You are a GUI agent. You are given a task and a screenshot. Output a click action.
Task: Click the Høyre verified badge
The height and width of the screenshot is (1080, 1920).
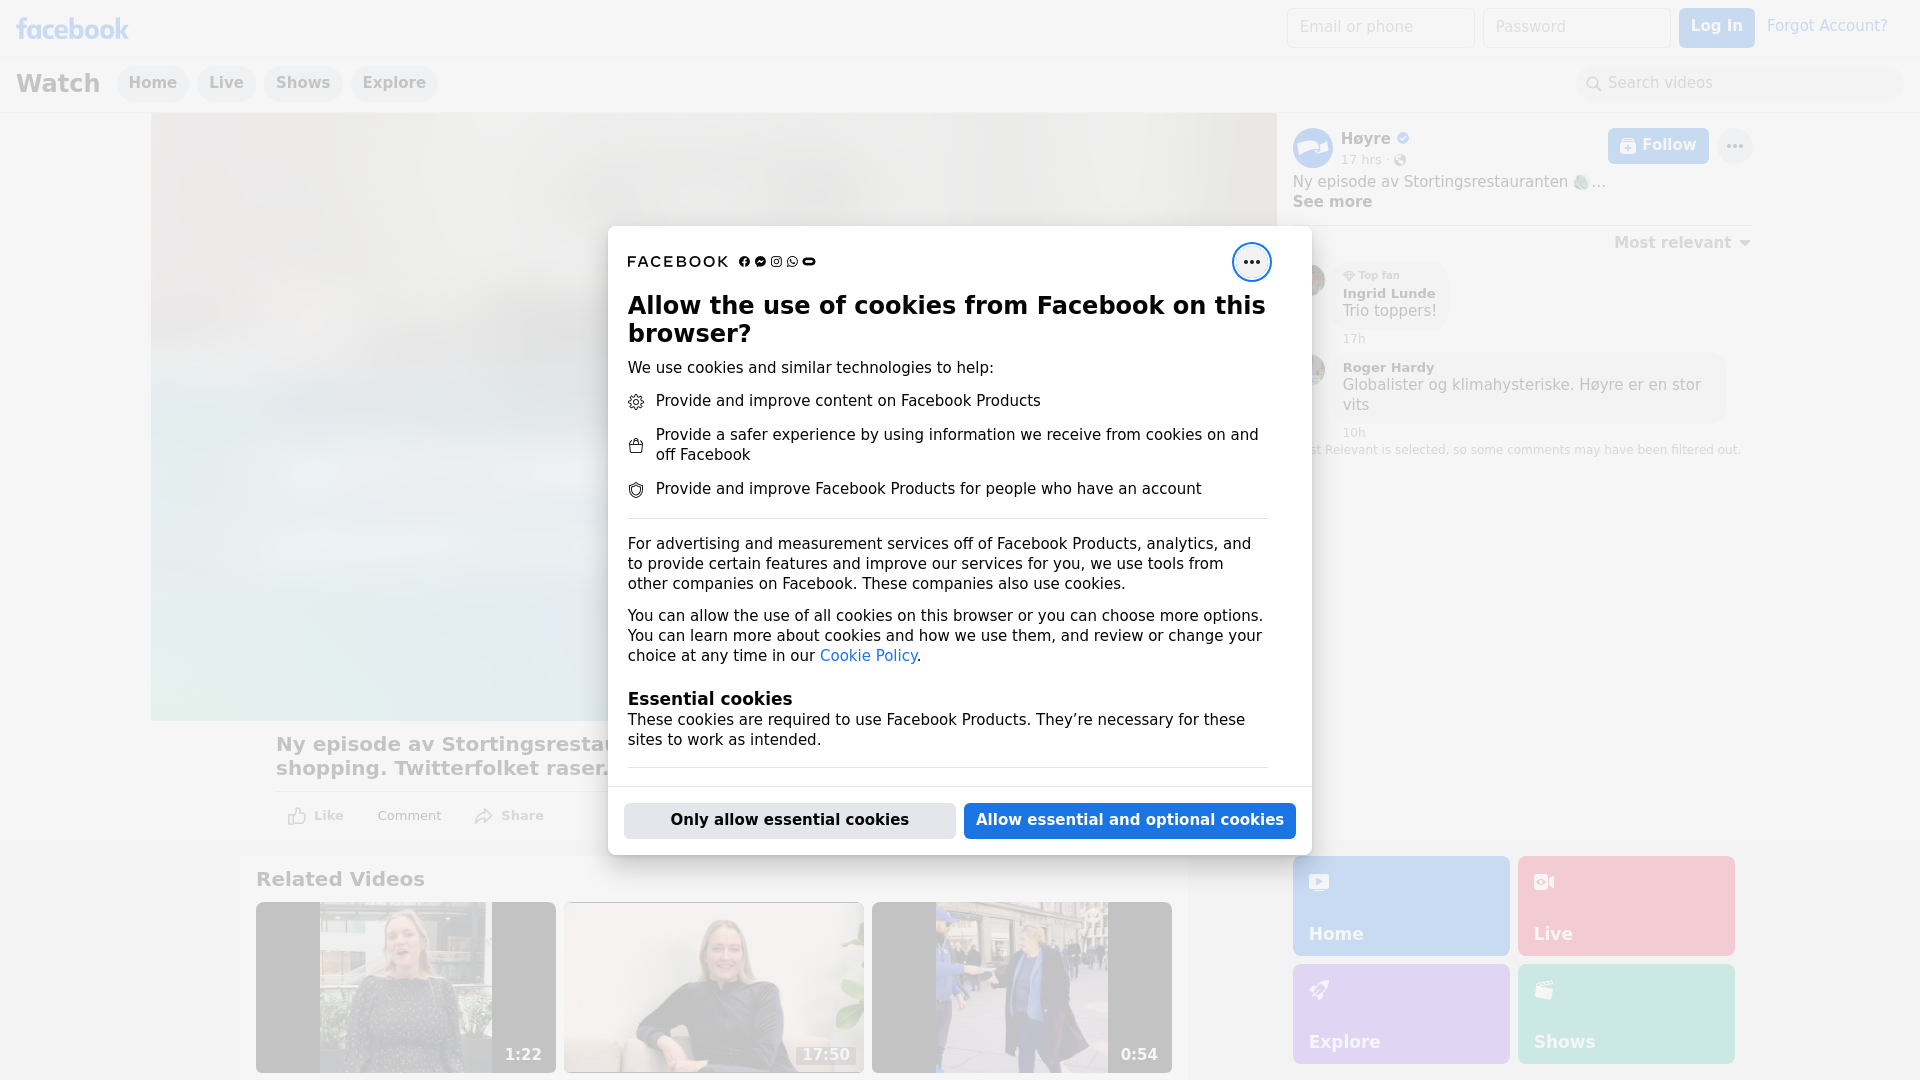pyautogui.click(x=1403, y=139)
